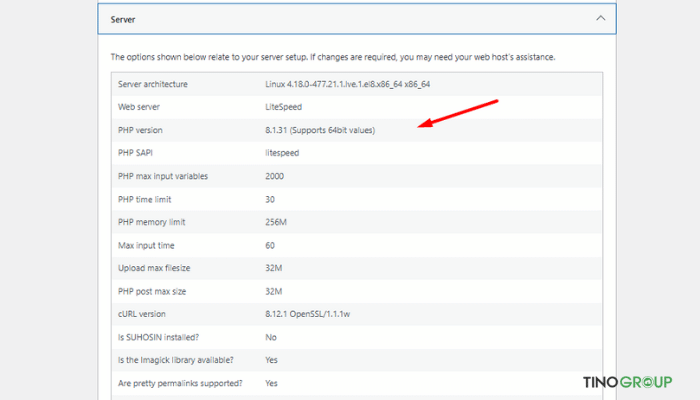Select the litespeed SAPI value

pyautogui.click(x=282, y=153)
